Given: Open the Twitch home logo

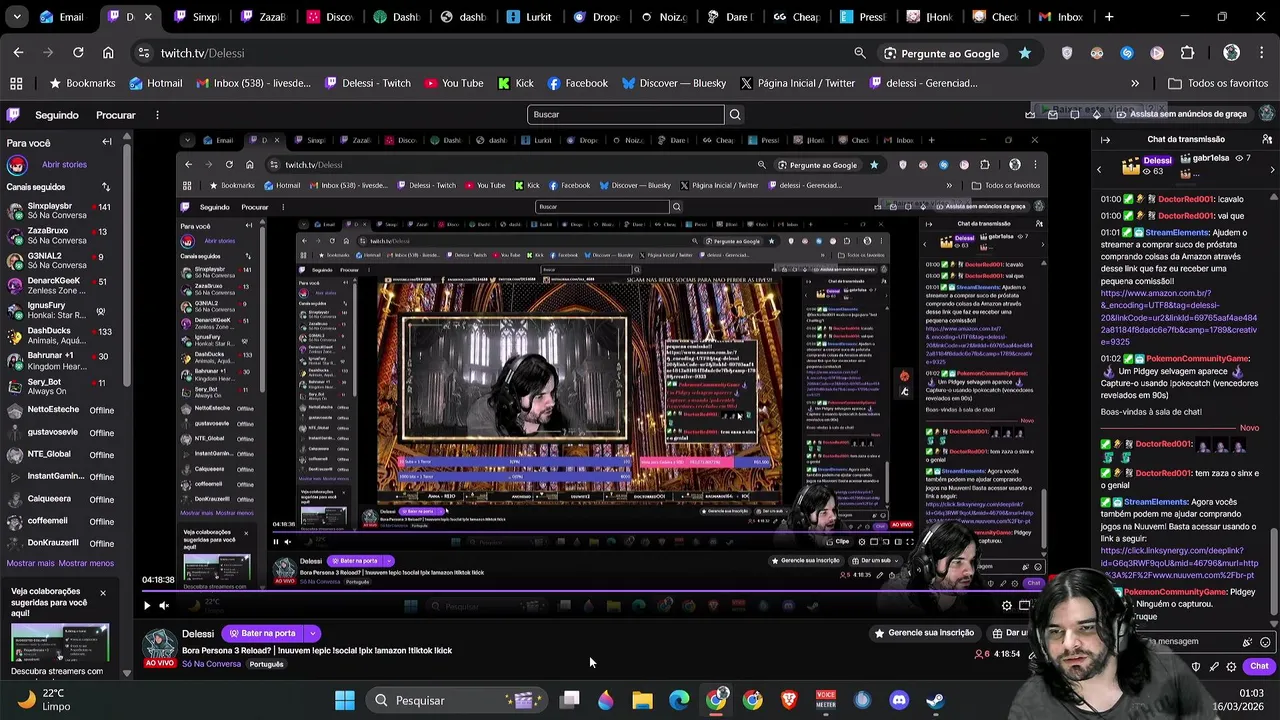Looking at the screenshot, I should 13,115.
